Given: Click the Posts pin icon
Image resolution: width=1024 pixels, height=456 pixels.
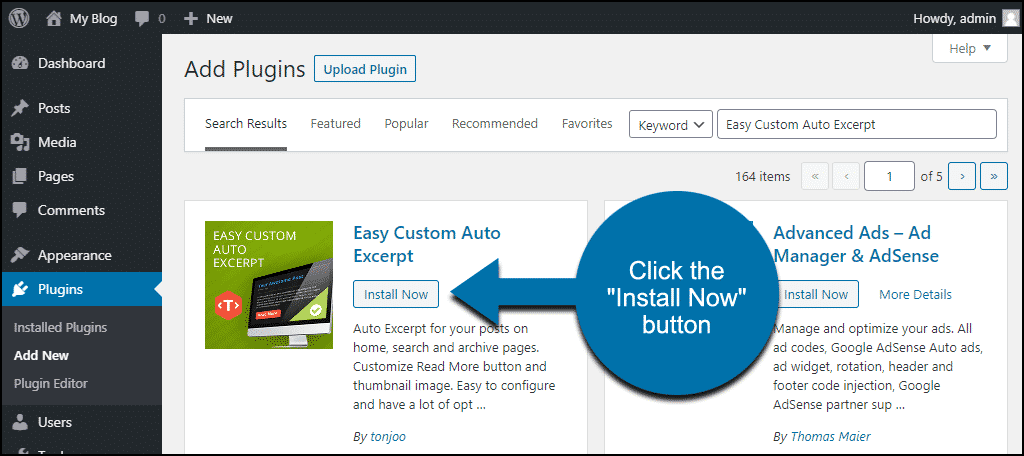Looking at the screenshot, I should (x=21, y=108).
